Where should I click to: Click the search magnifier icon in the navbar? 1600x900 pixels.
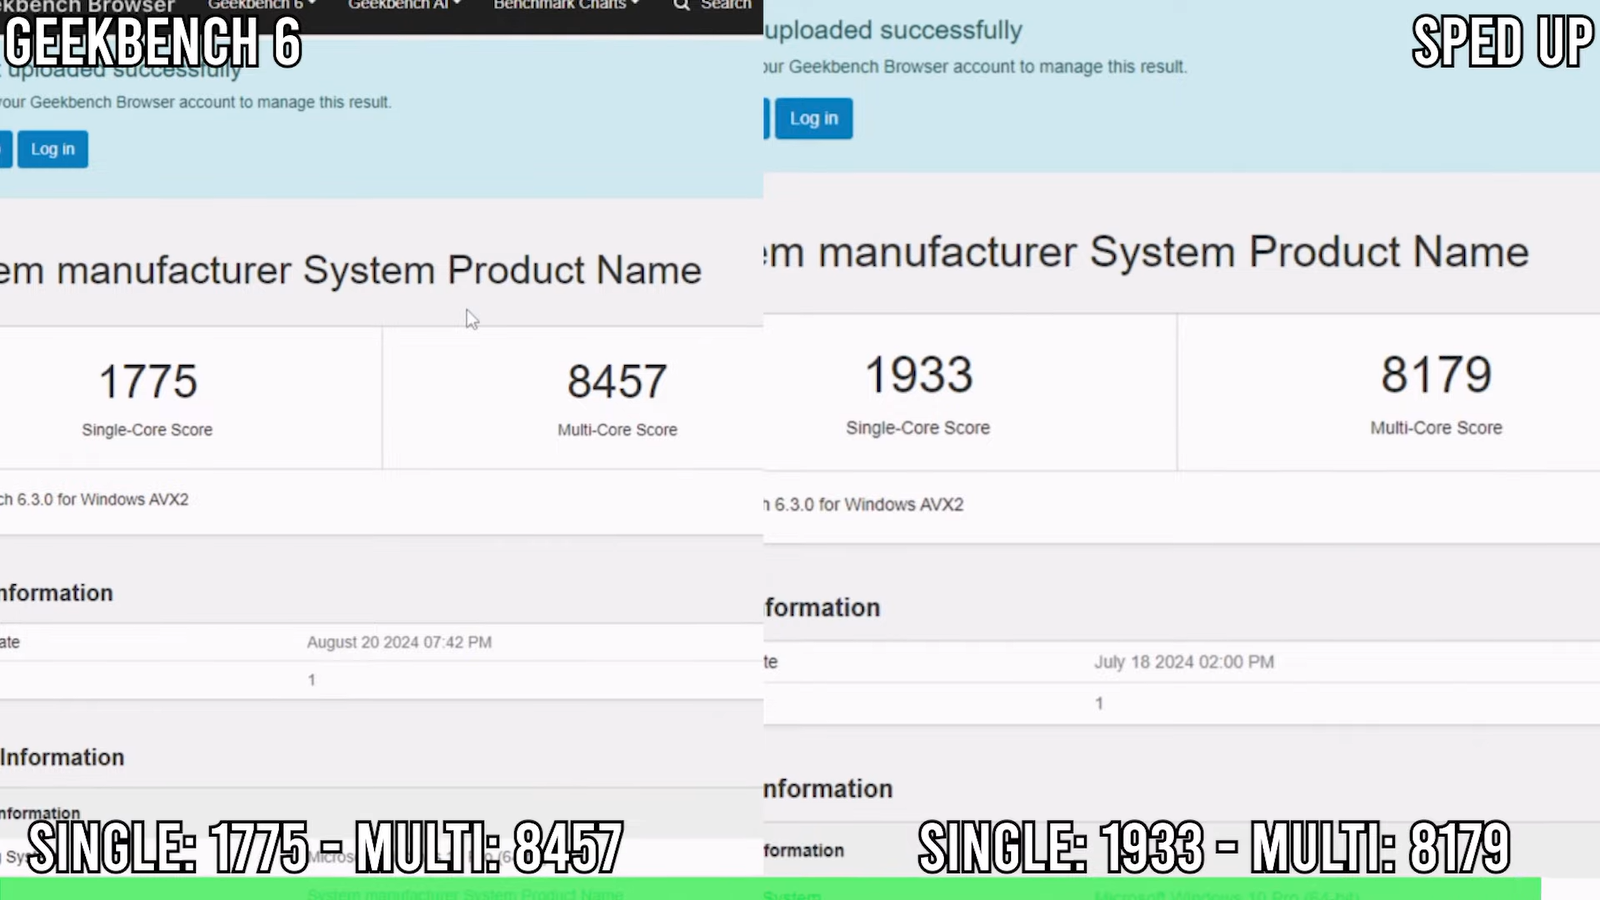coord(682,5)
